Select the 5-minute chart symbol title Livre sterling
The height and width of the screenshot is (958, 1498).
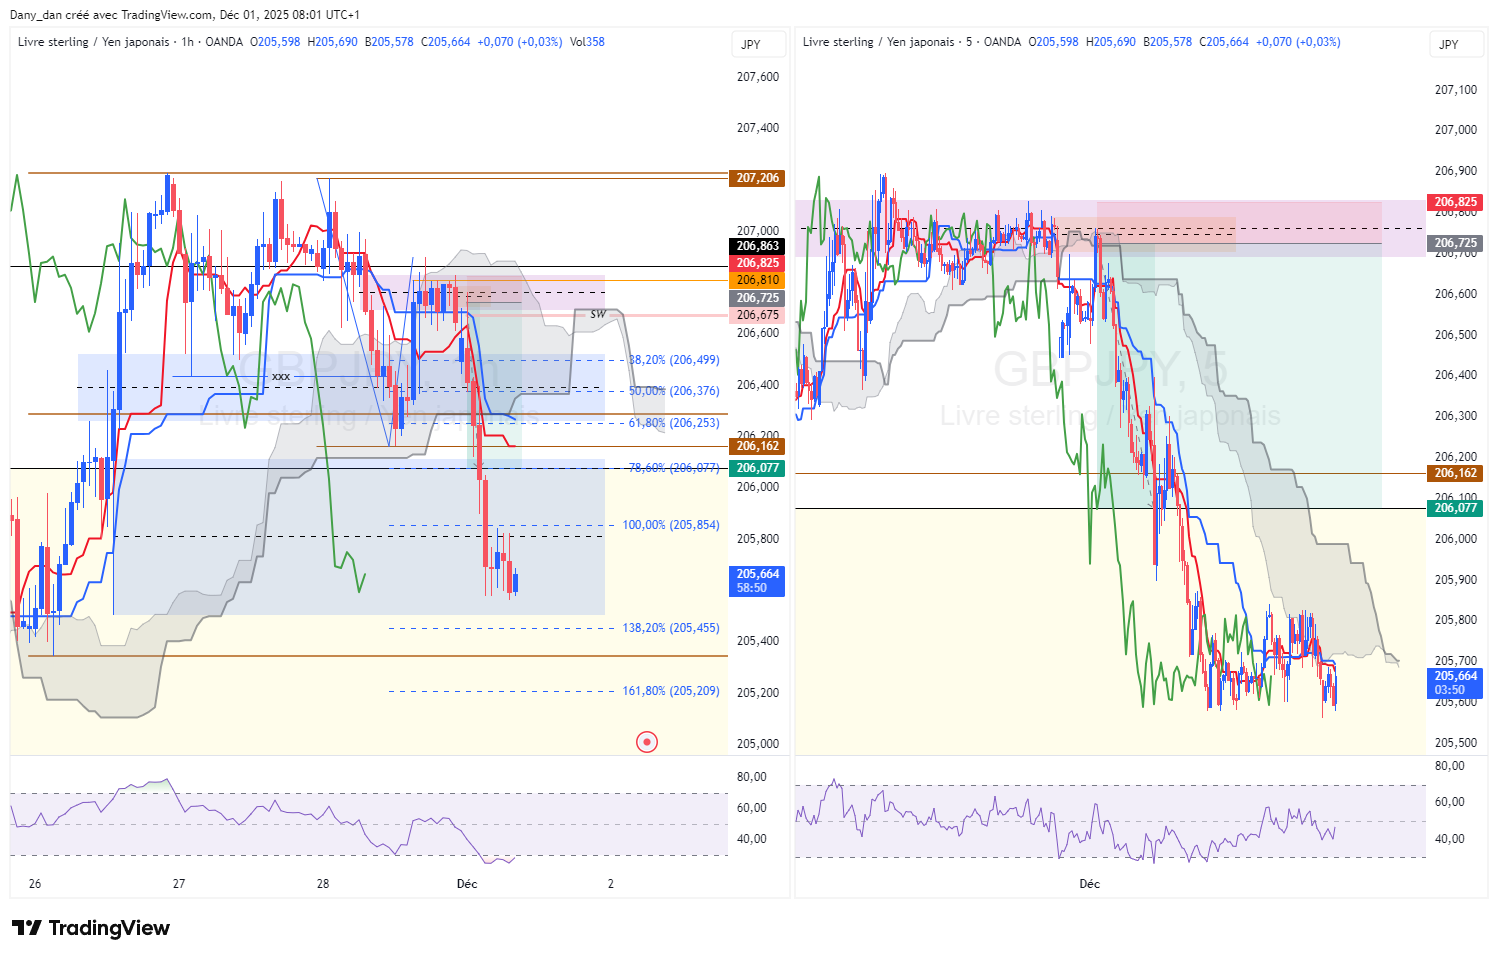[x=878, y=42]
